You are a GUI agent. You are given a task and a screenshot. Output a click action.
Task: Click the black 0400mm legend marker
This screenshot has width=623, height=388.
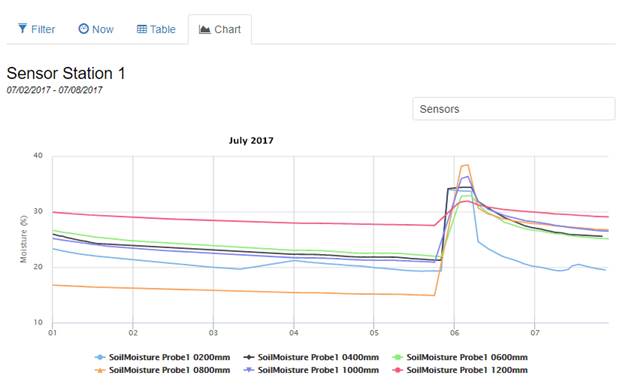tap(249, 357)
